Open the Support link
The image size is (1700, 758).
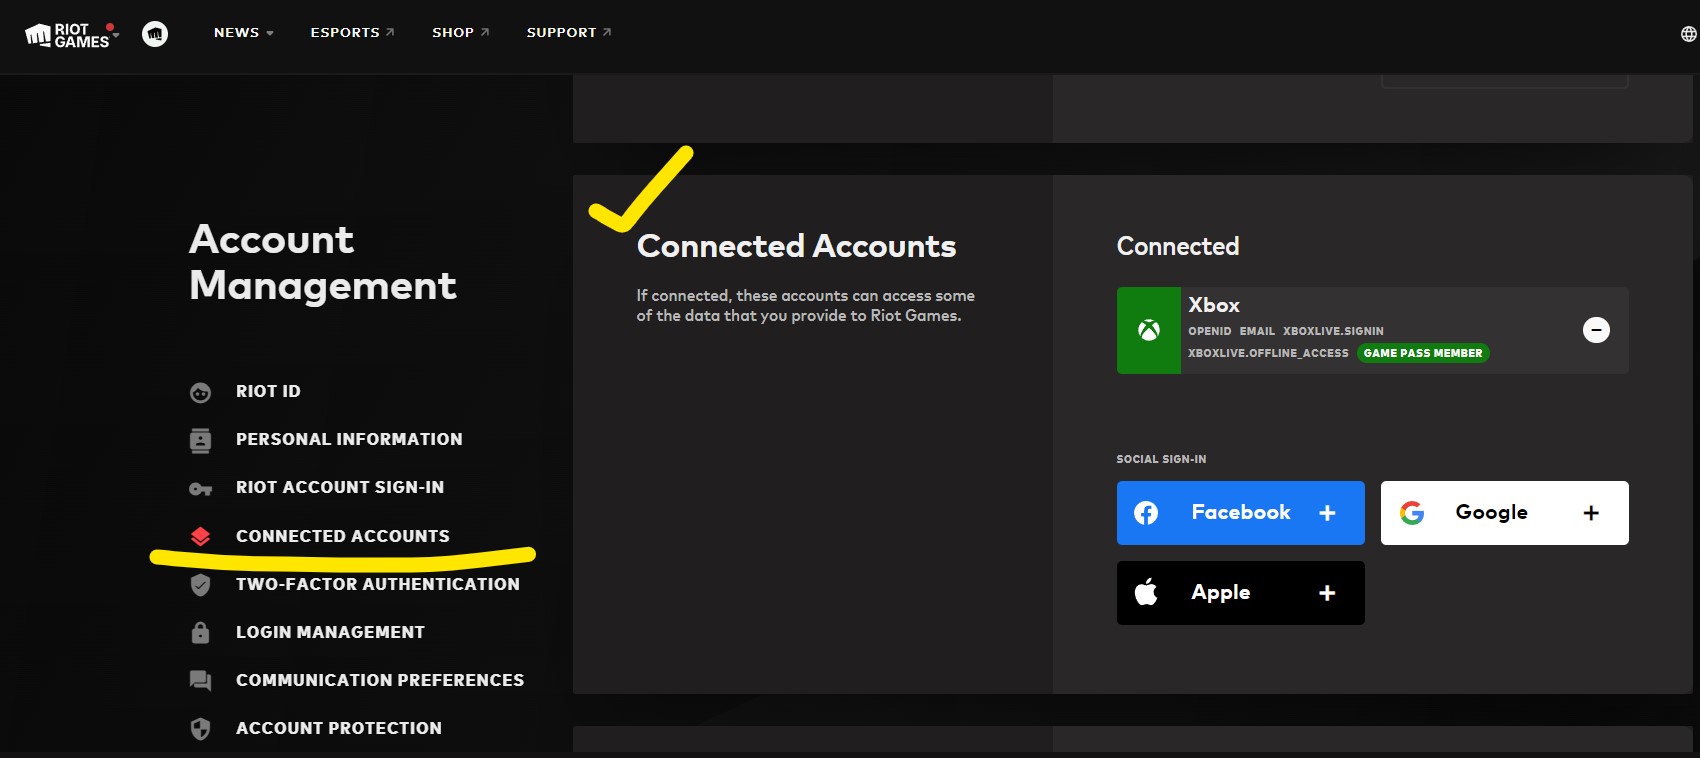coord(569,33)
